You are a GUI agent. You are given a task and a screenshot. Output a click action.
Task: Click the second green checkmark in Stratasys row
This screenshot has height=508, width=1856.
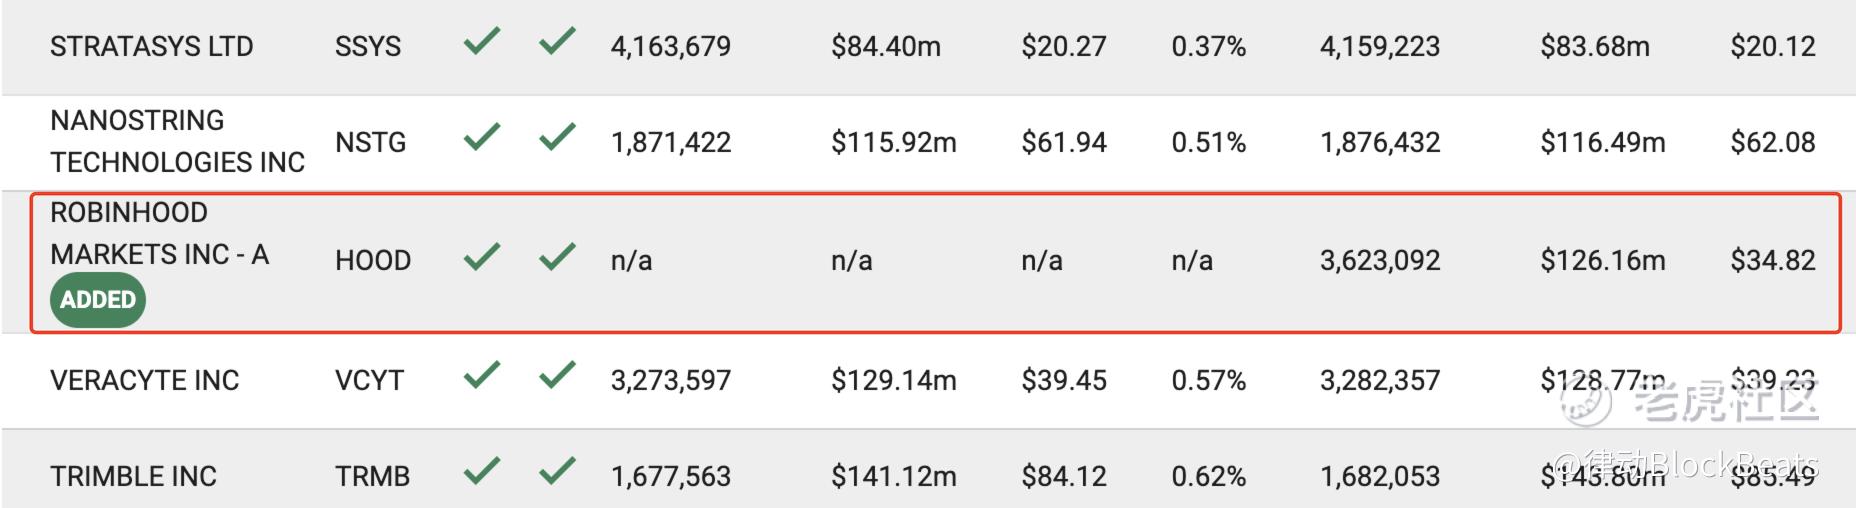[x=557, y=42]
